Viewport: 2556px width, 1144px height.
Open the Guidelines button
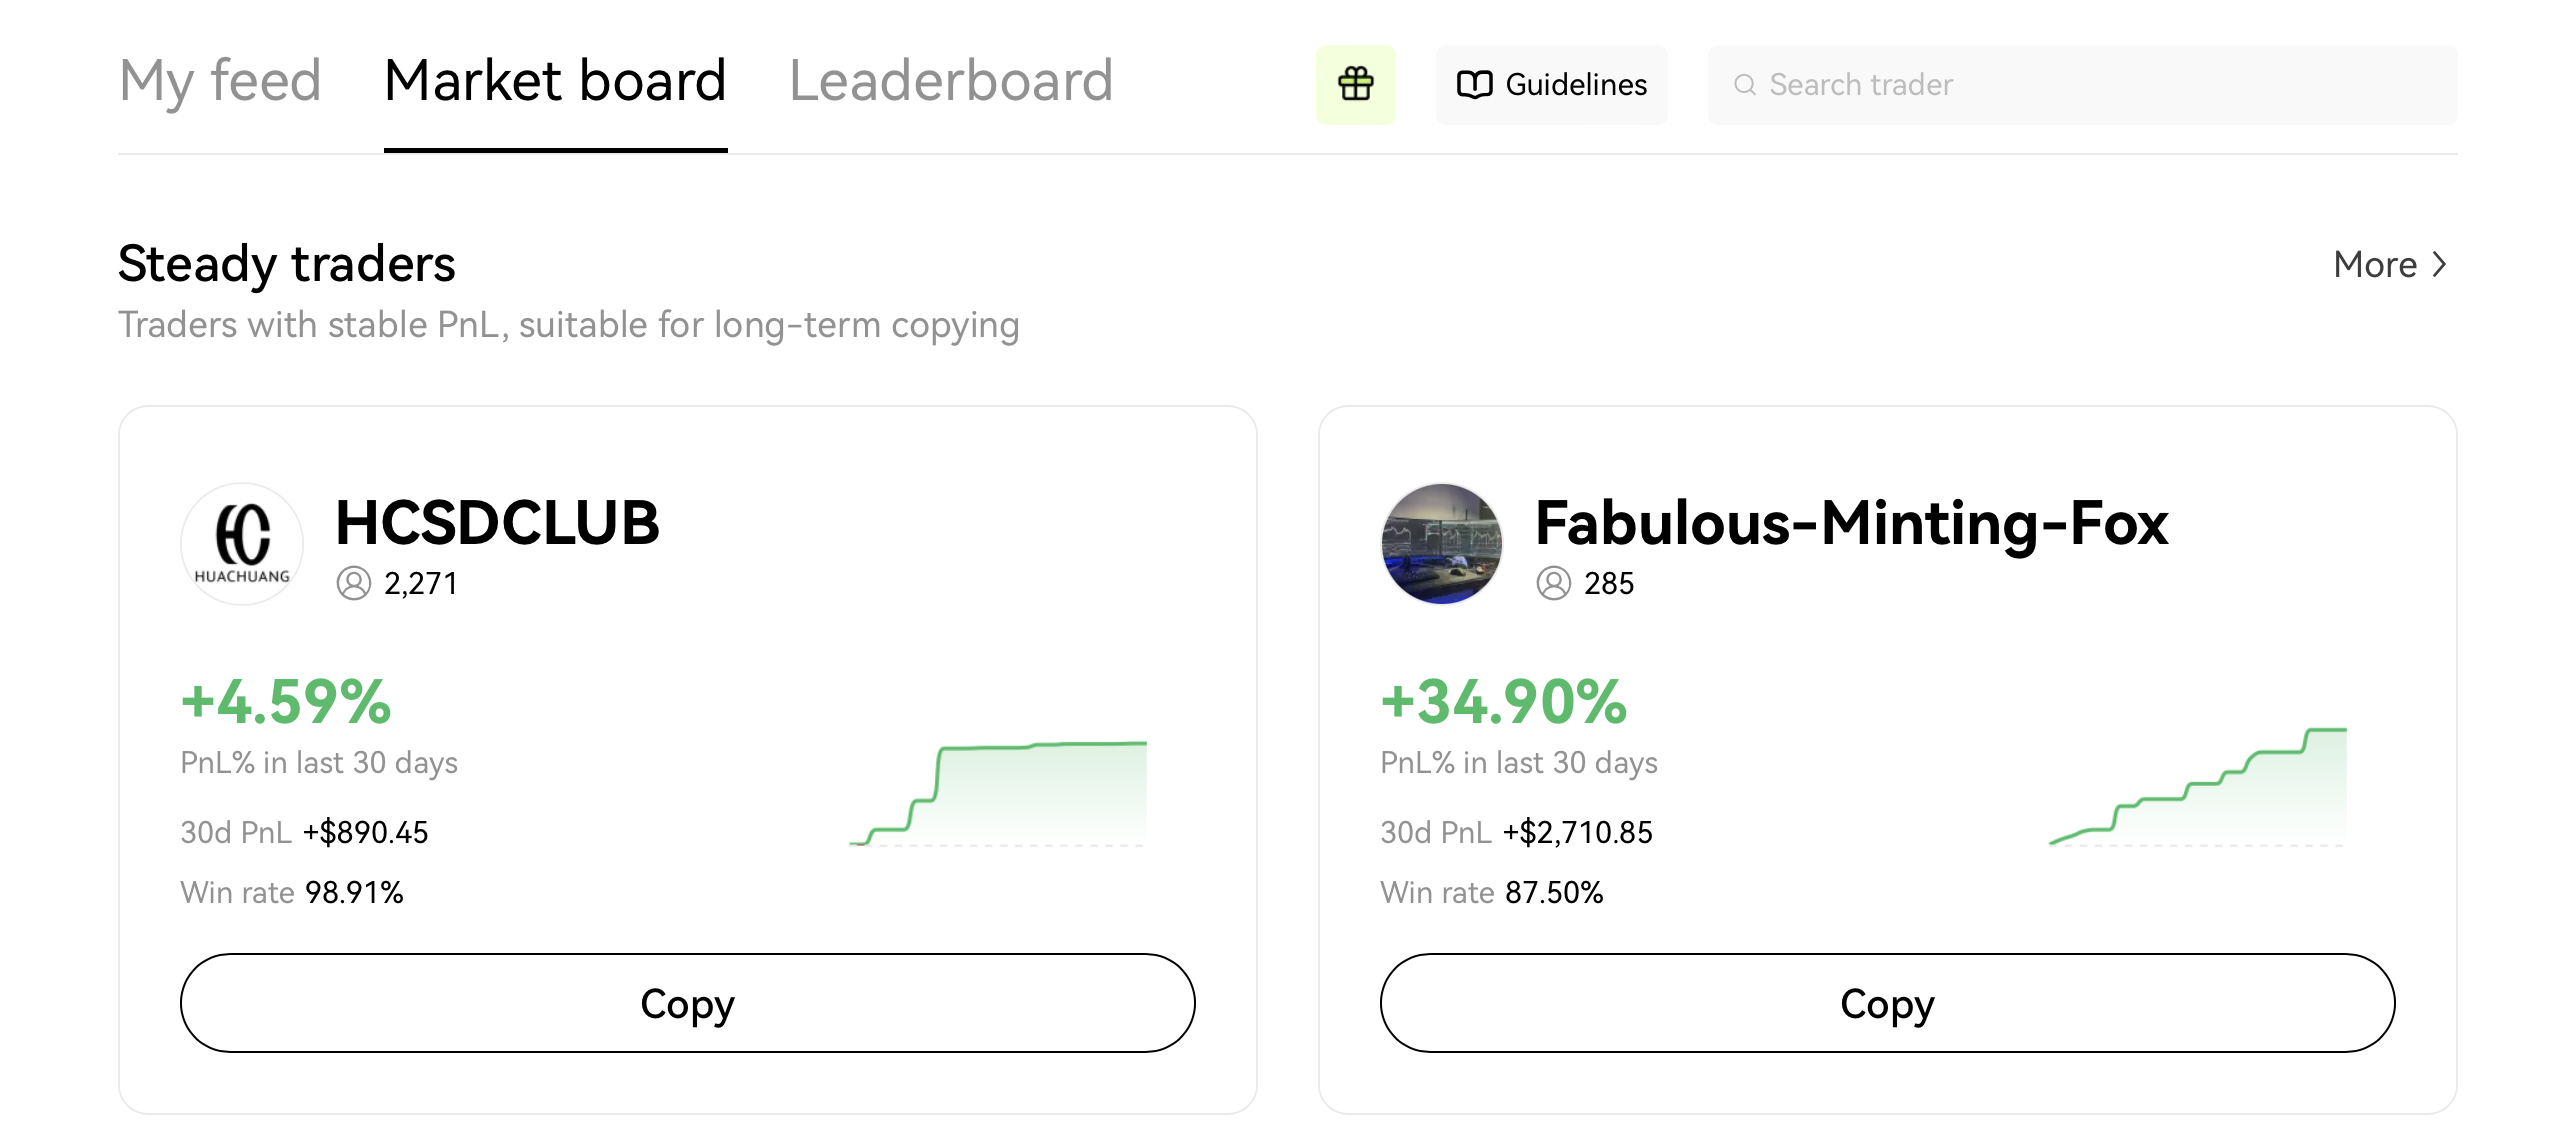(1551, 85)
